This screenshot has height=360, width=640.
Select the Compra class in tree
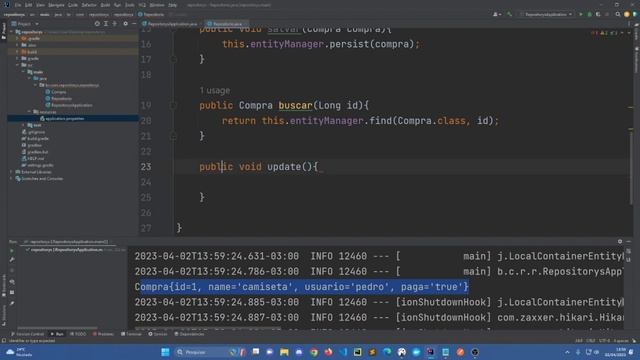pos(56,92)
